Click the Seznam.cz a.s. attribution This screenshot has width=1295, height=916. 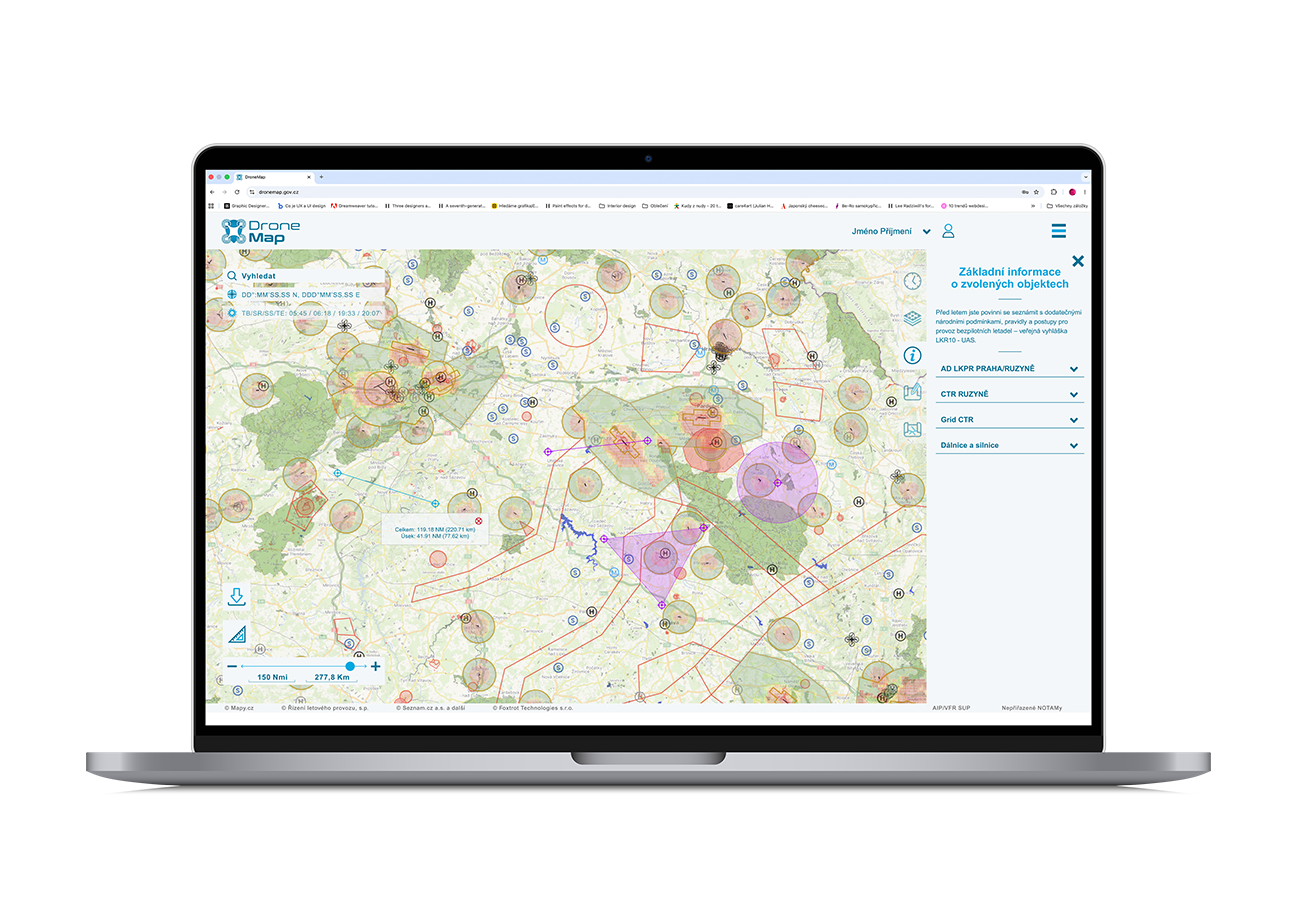(x=430, y=708)
